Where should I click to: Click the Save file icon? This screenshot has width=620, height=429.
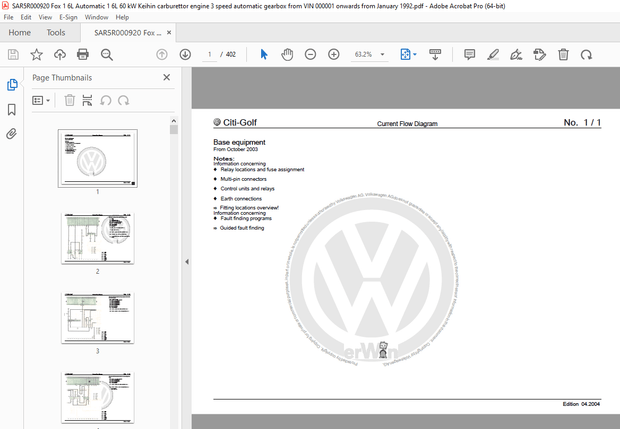(13, 55)
